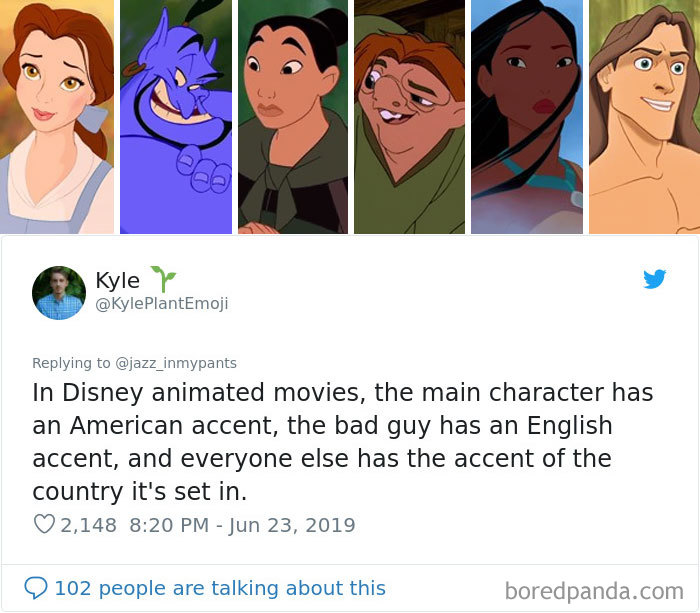
Task: Click the 2,148 likes count
Action: pyautogui.click(x=88, y=525)
